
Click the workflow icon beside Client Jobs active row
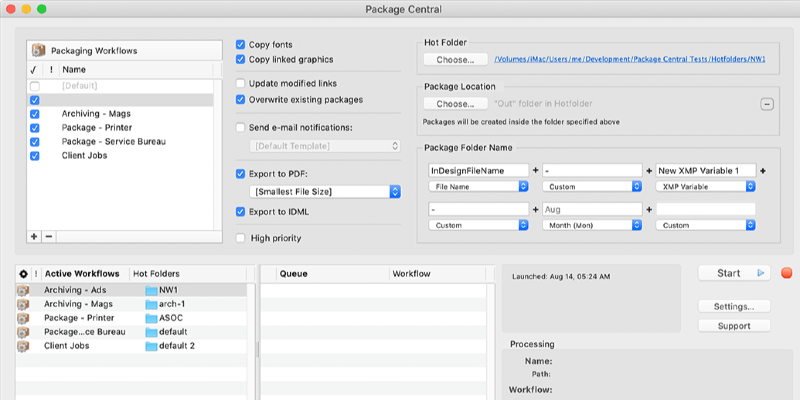pos(23,346)
